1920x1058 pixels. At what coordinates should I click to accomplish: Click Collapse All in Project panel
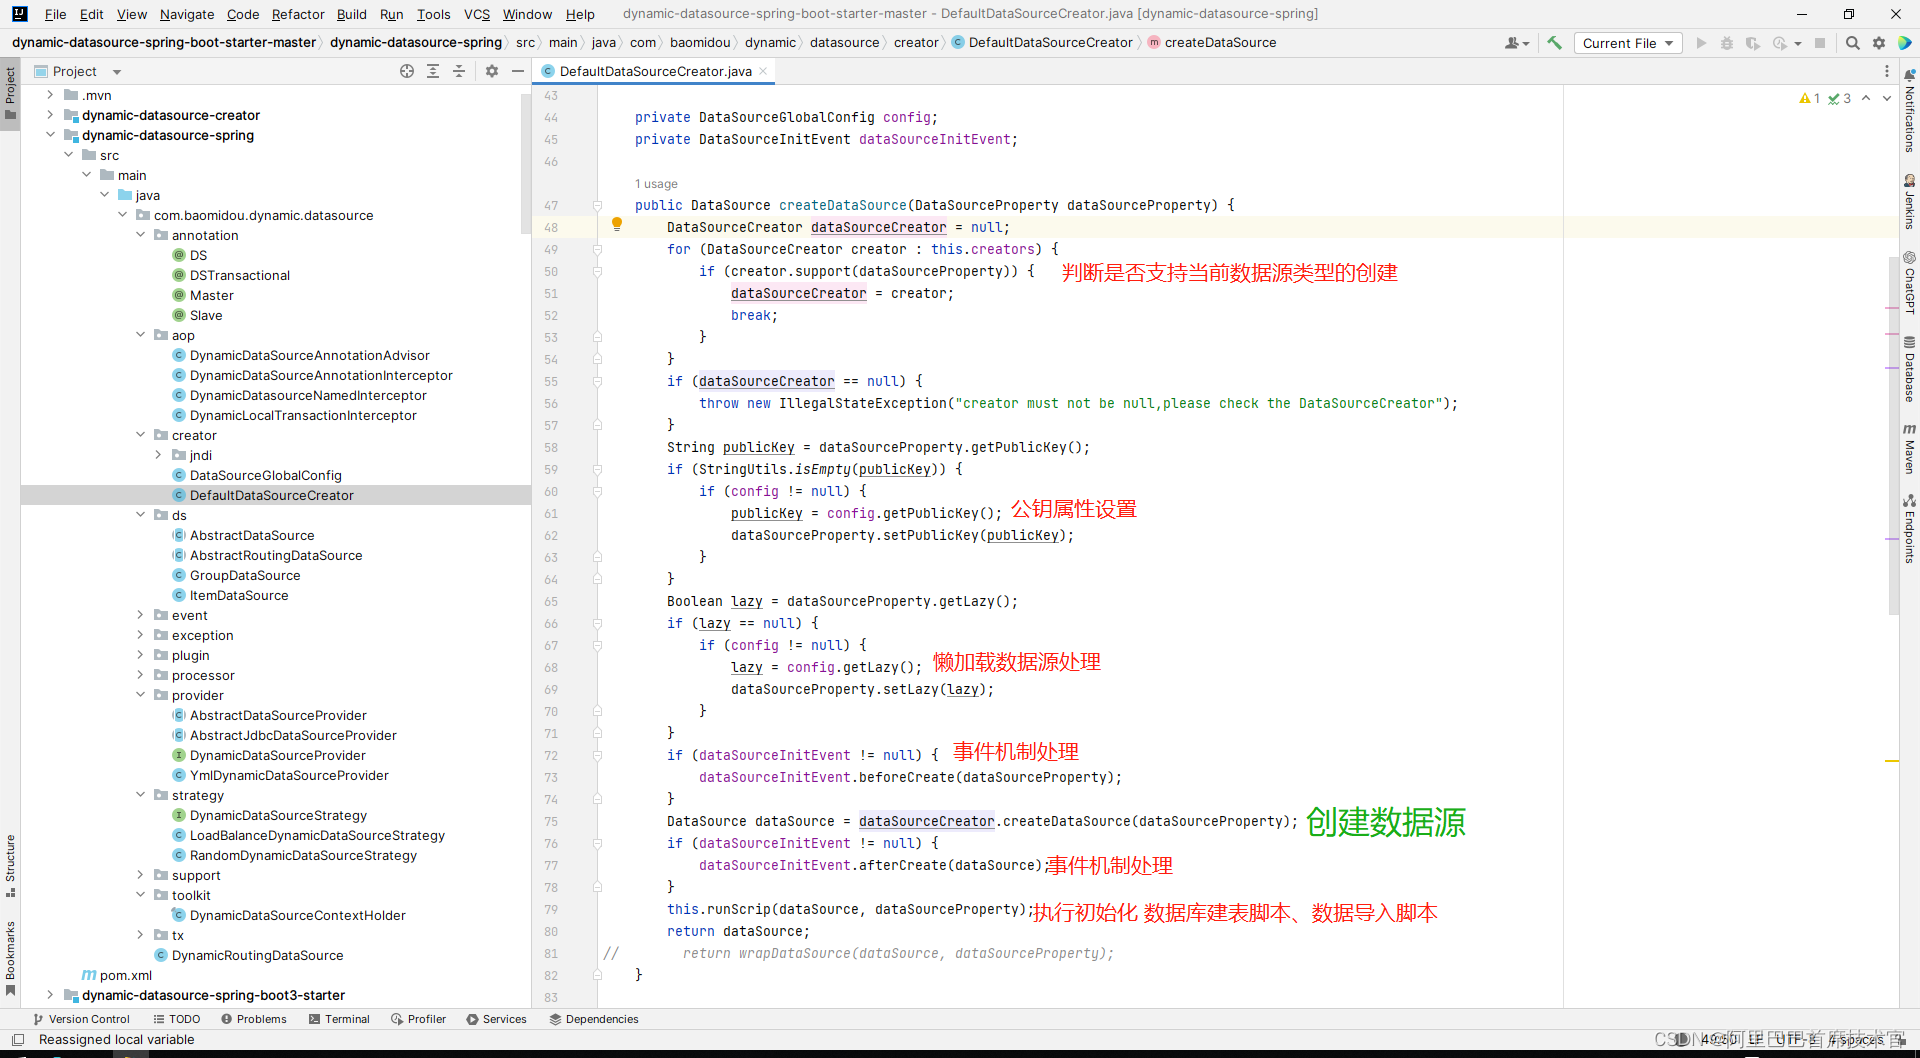click(459, 71)
